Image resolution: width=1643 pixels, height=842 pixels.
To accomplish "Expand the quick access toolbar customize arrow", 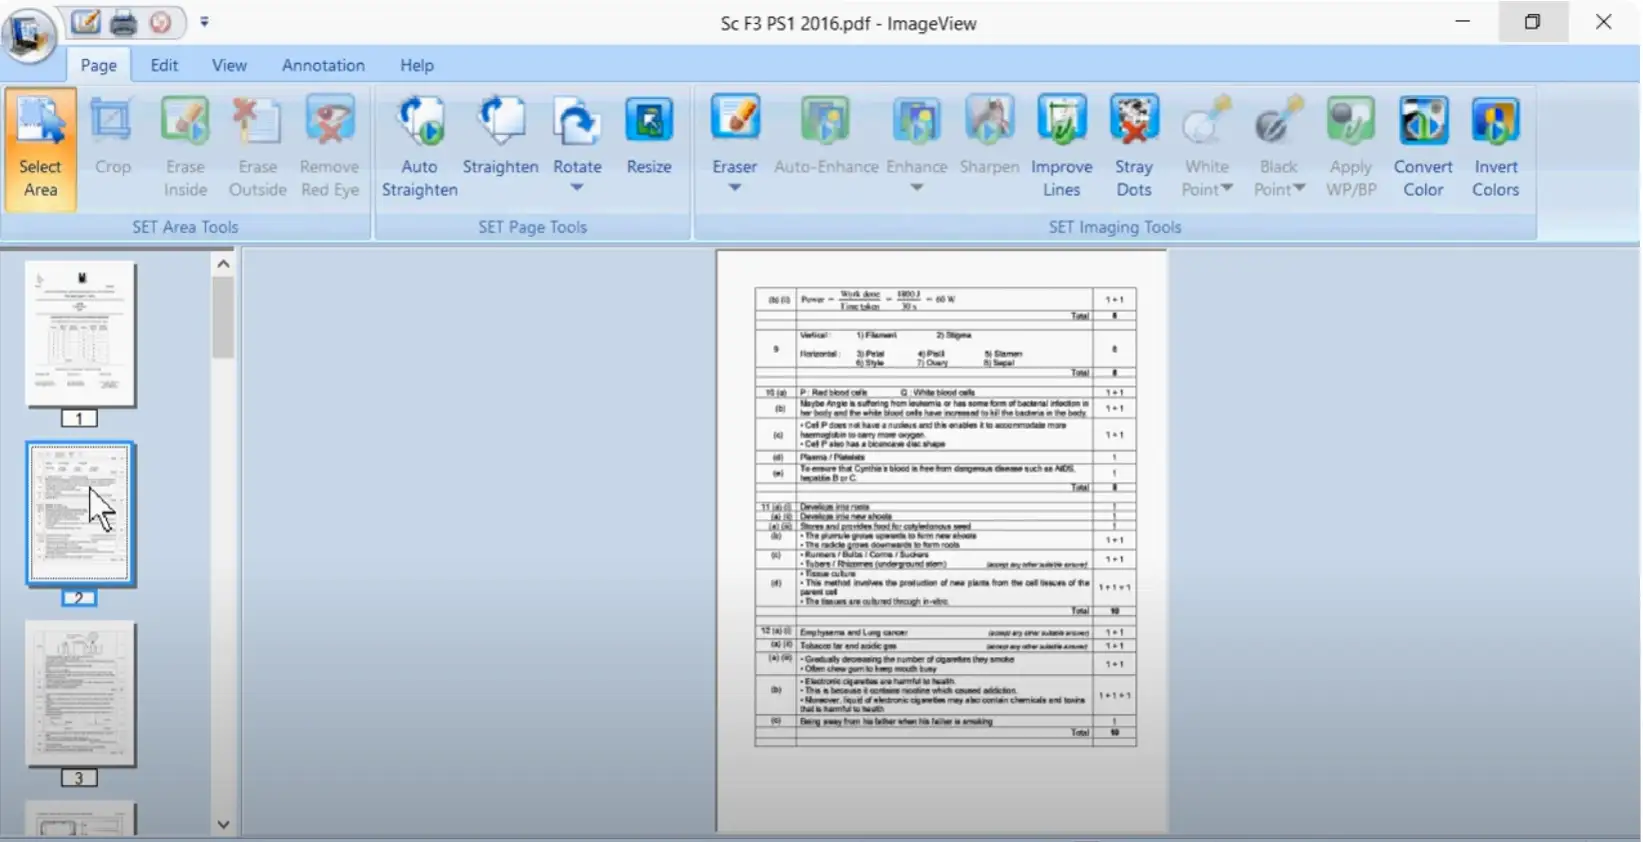I will pos(204,22).
